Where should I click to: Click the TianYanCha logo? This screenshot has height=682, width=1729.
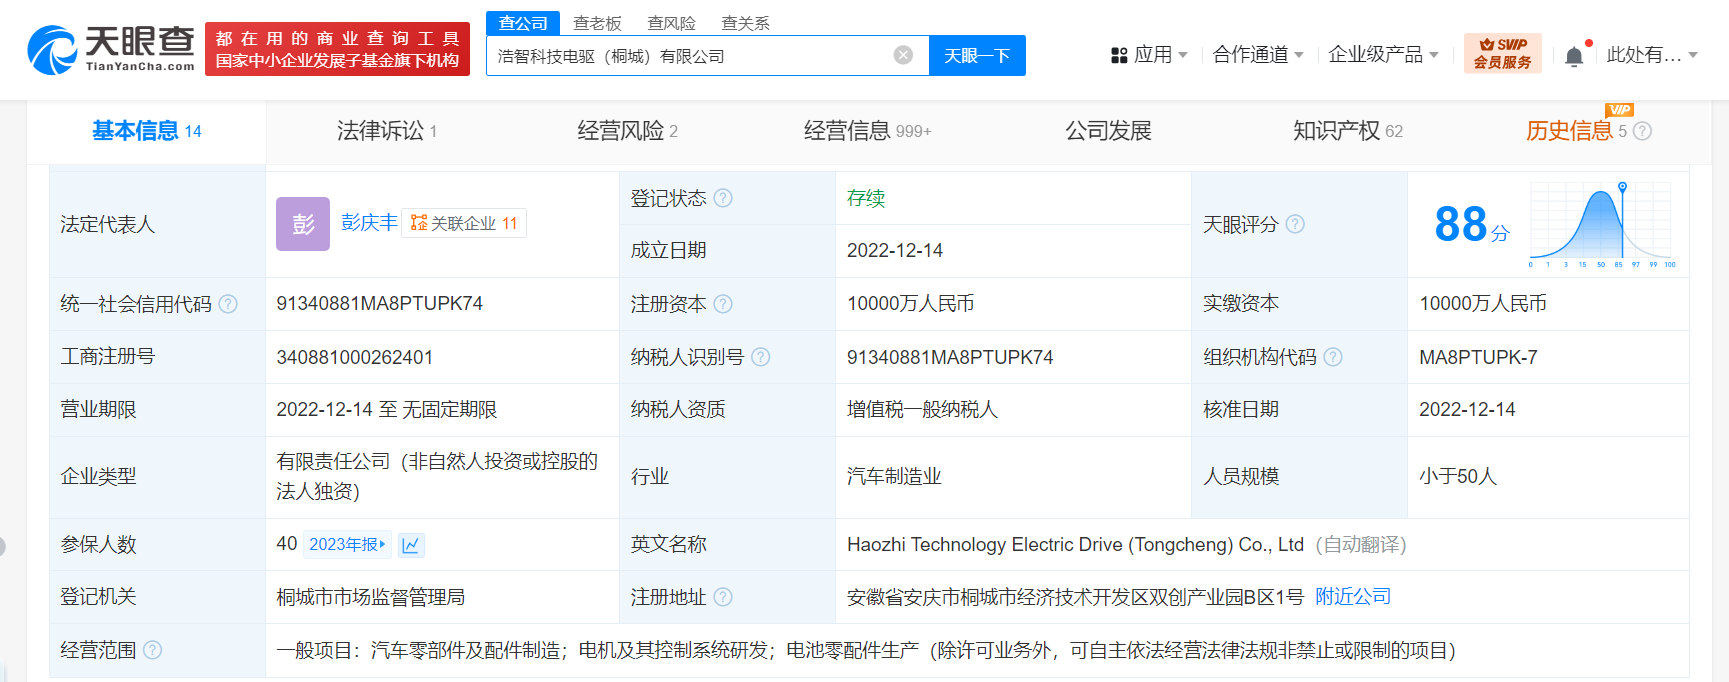111,49
